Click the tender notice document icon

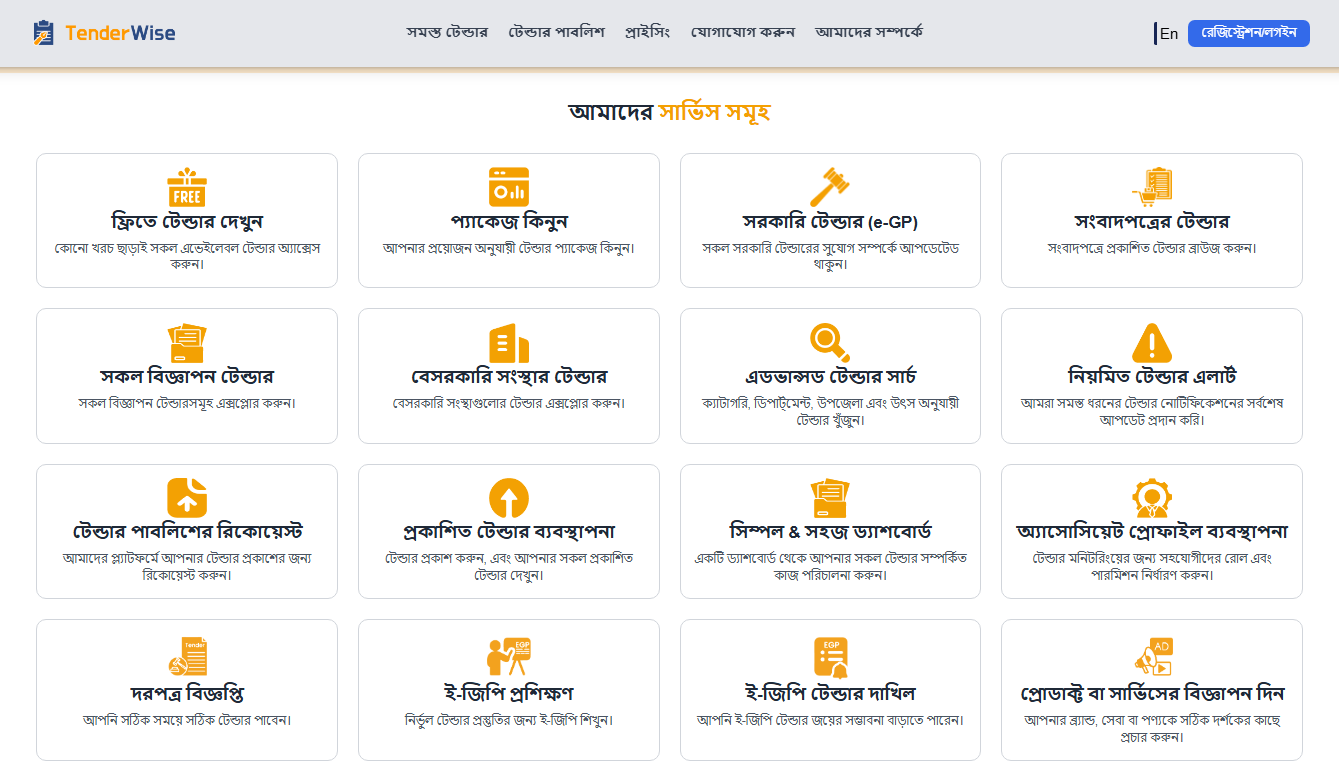pos(187,657)
